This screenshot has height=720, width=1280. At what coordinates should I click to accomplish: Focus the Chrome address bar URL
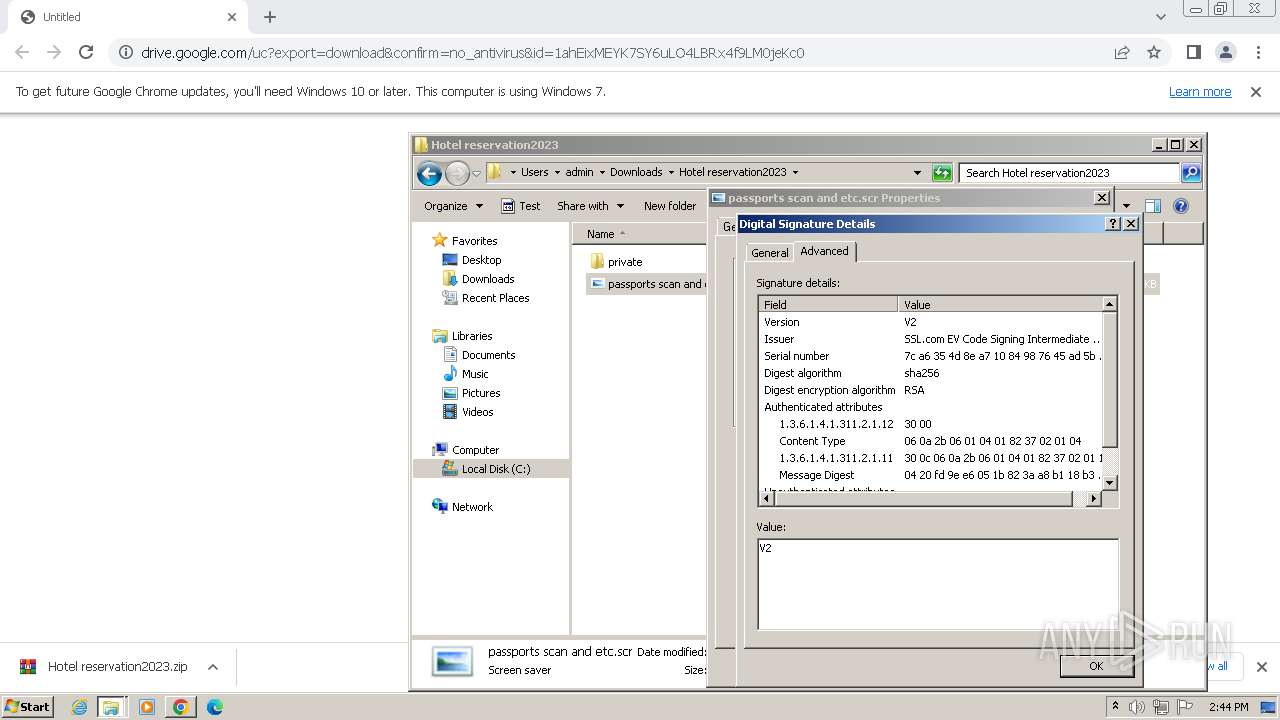coord(473,53)
